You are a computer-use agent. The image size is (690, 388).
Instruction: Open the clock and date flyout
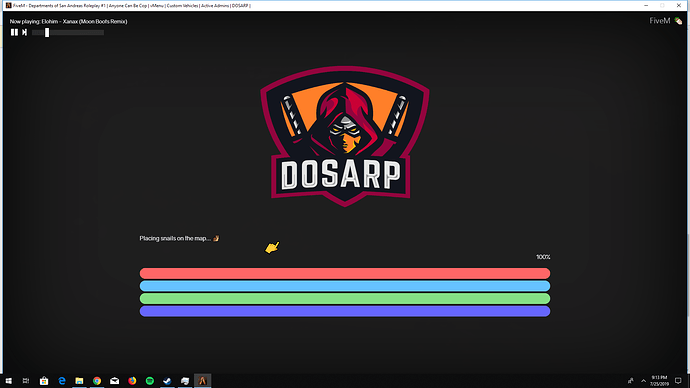(x=659, y=381)
